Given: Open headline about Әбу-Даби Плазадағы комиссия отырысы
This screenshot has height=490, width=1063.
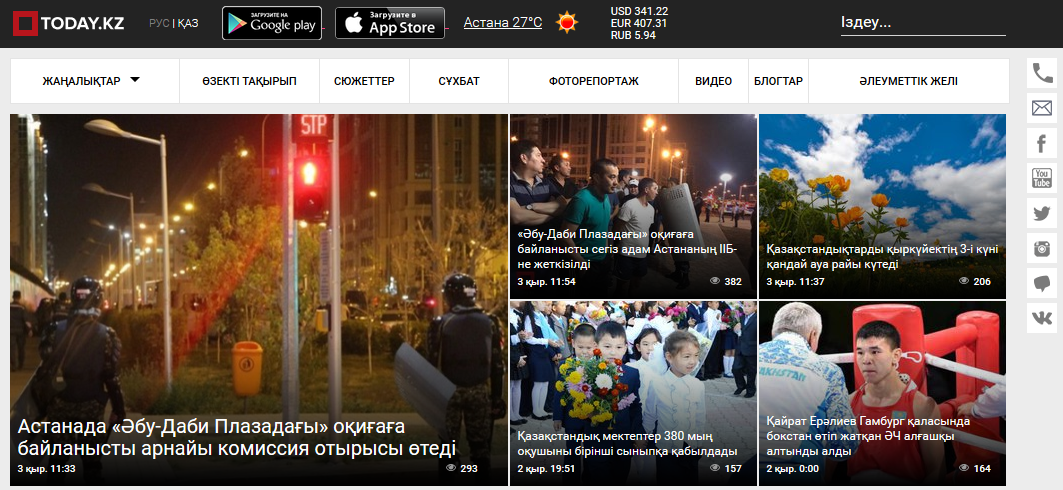Looking at the screenshot, I should [237, 438].
